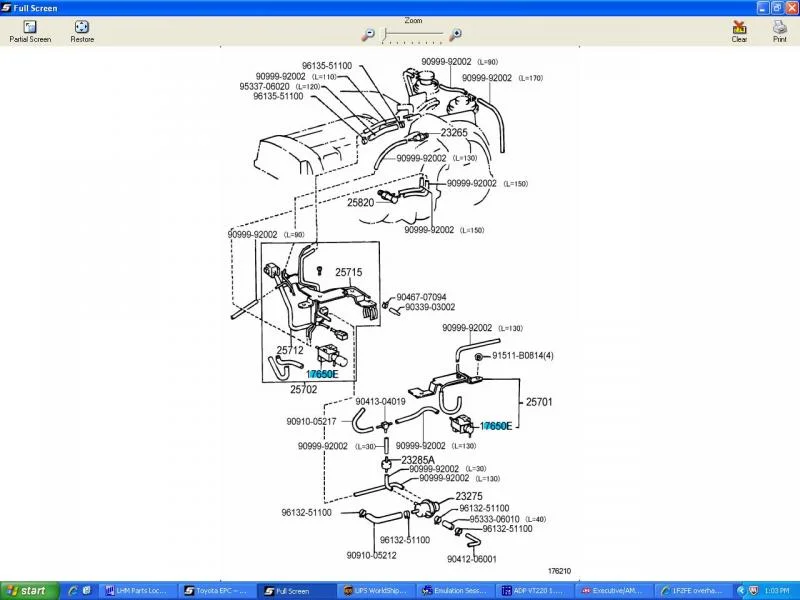Select part number 90467-07094

(421, 297)
